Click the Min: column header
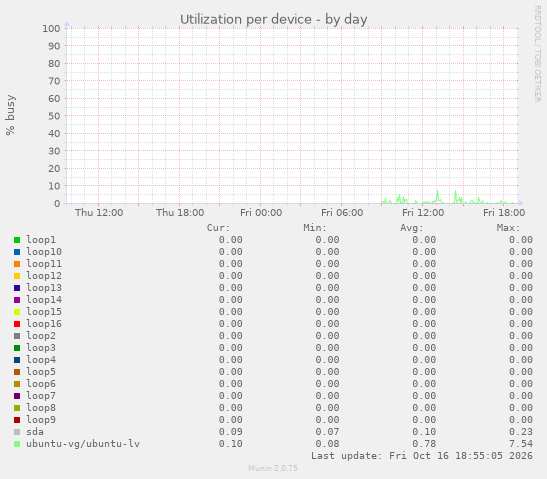 click(315, 228)
